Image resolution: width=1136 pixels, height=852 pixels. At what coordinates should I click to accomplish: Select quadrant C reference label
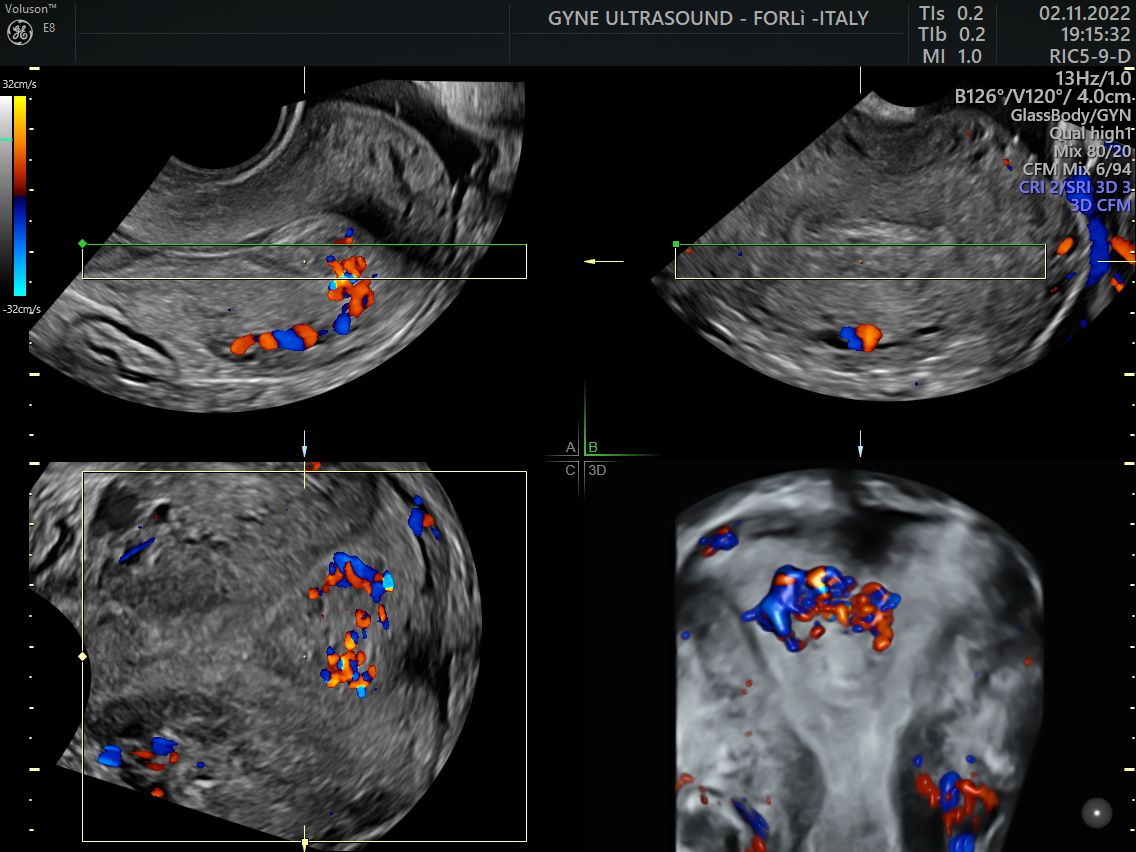pos(570,469)
